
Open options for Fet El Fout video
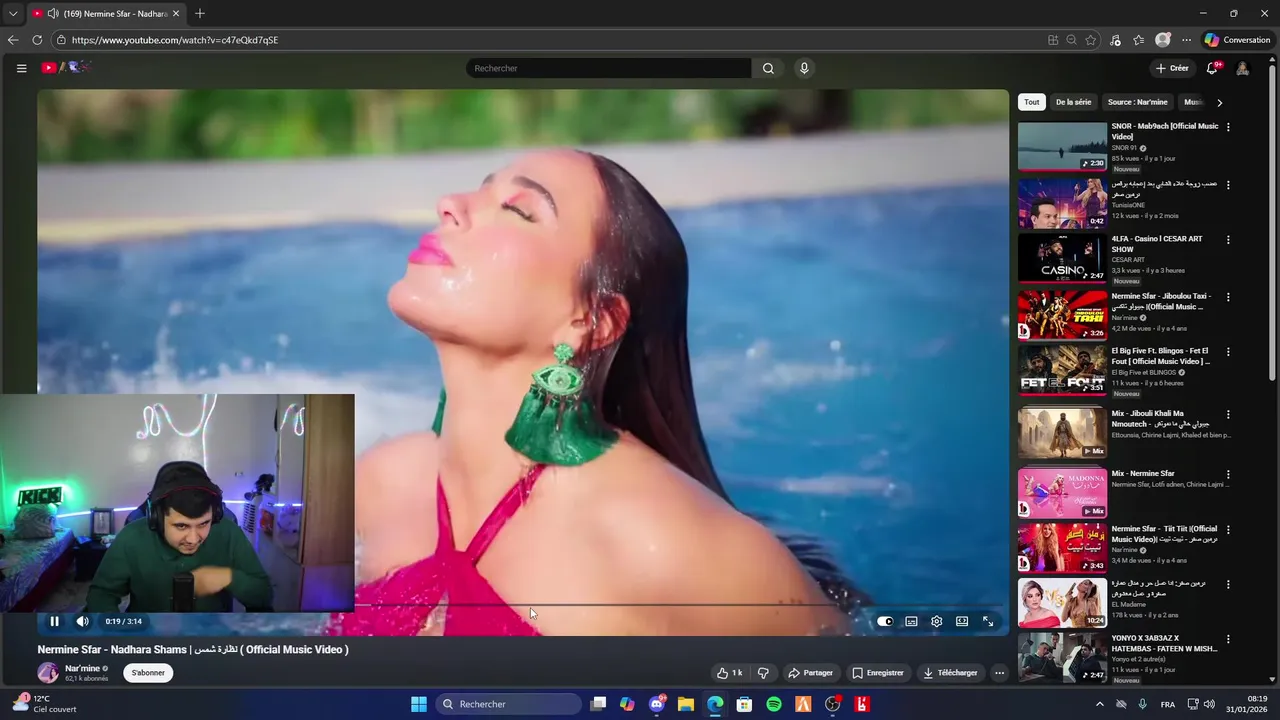(1228, 352)
